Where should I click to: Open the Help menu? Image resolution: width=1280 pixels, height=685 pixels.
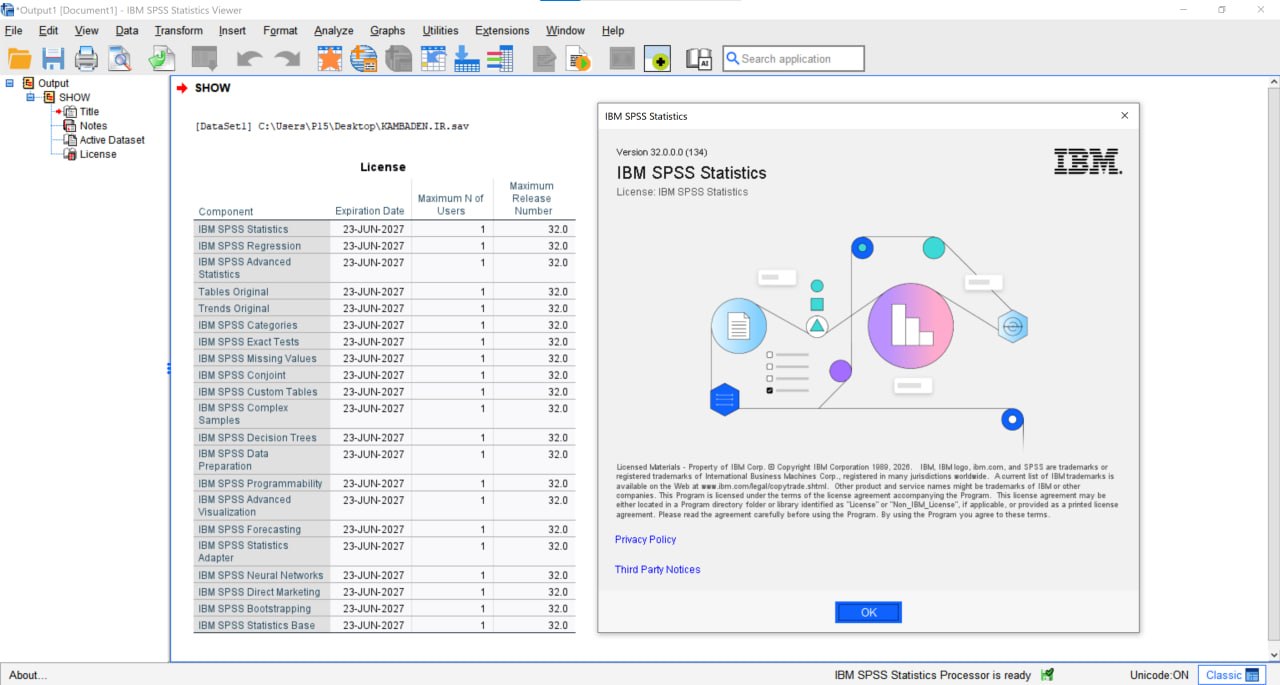pos(613,31)
